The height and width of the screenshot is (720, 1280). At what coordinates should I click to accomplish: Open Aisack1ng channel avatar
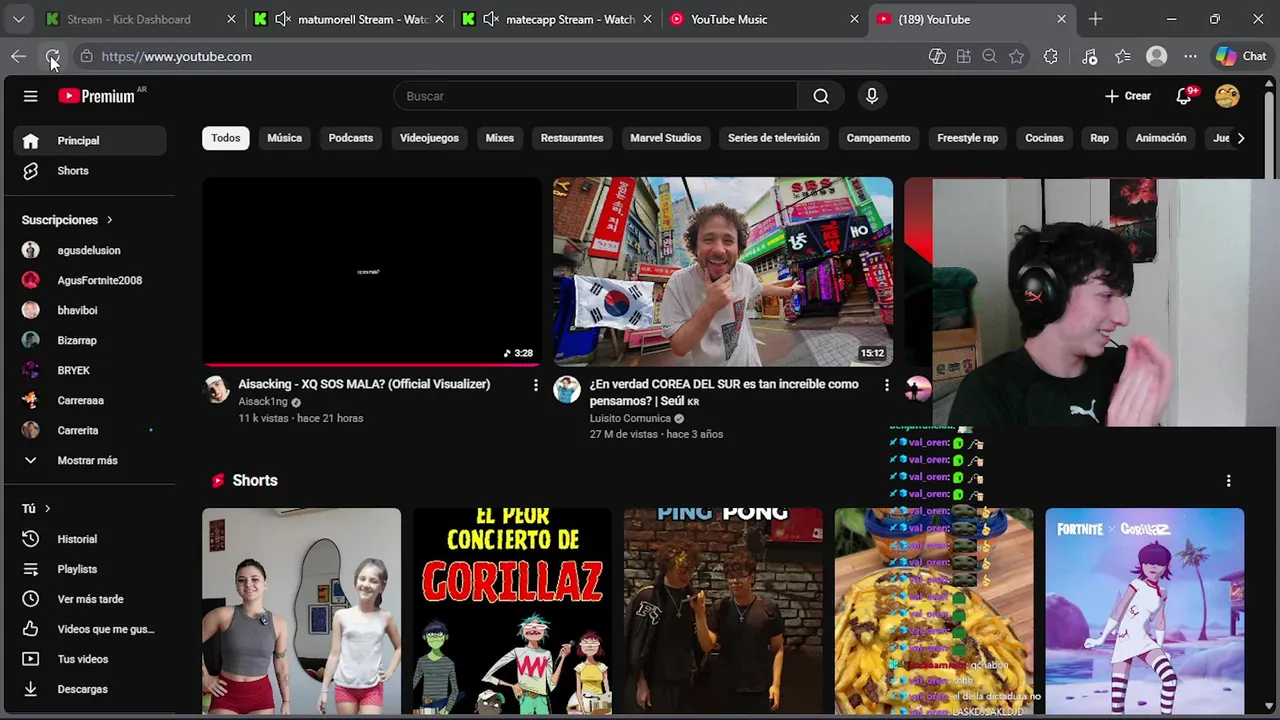click(217, 390)
